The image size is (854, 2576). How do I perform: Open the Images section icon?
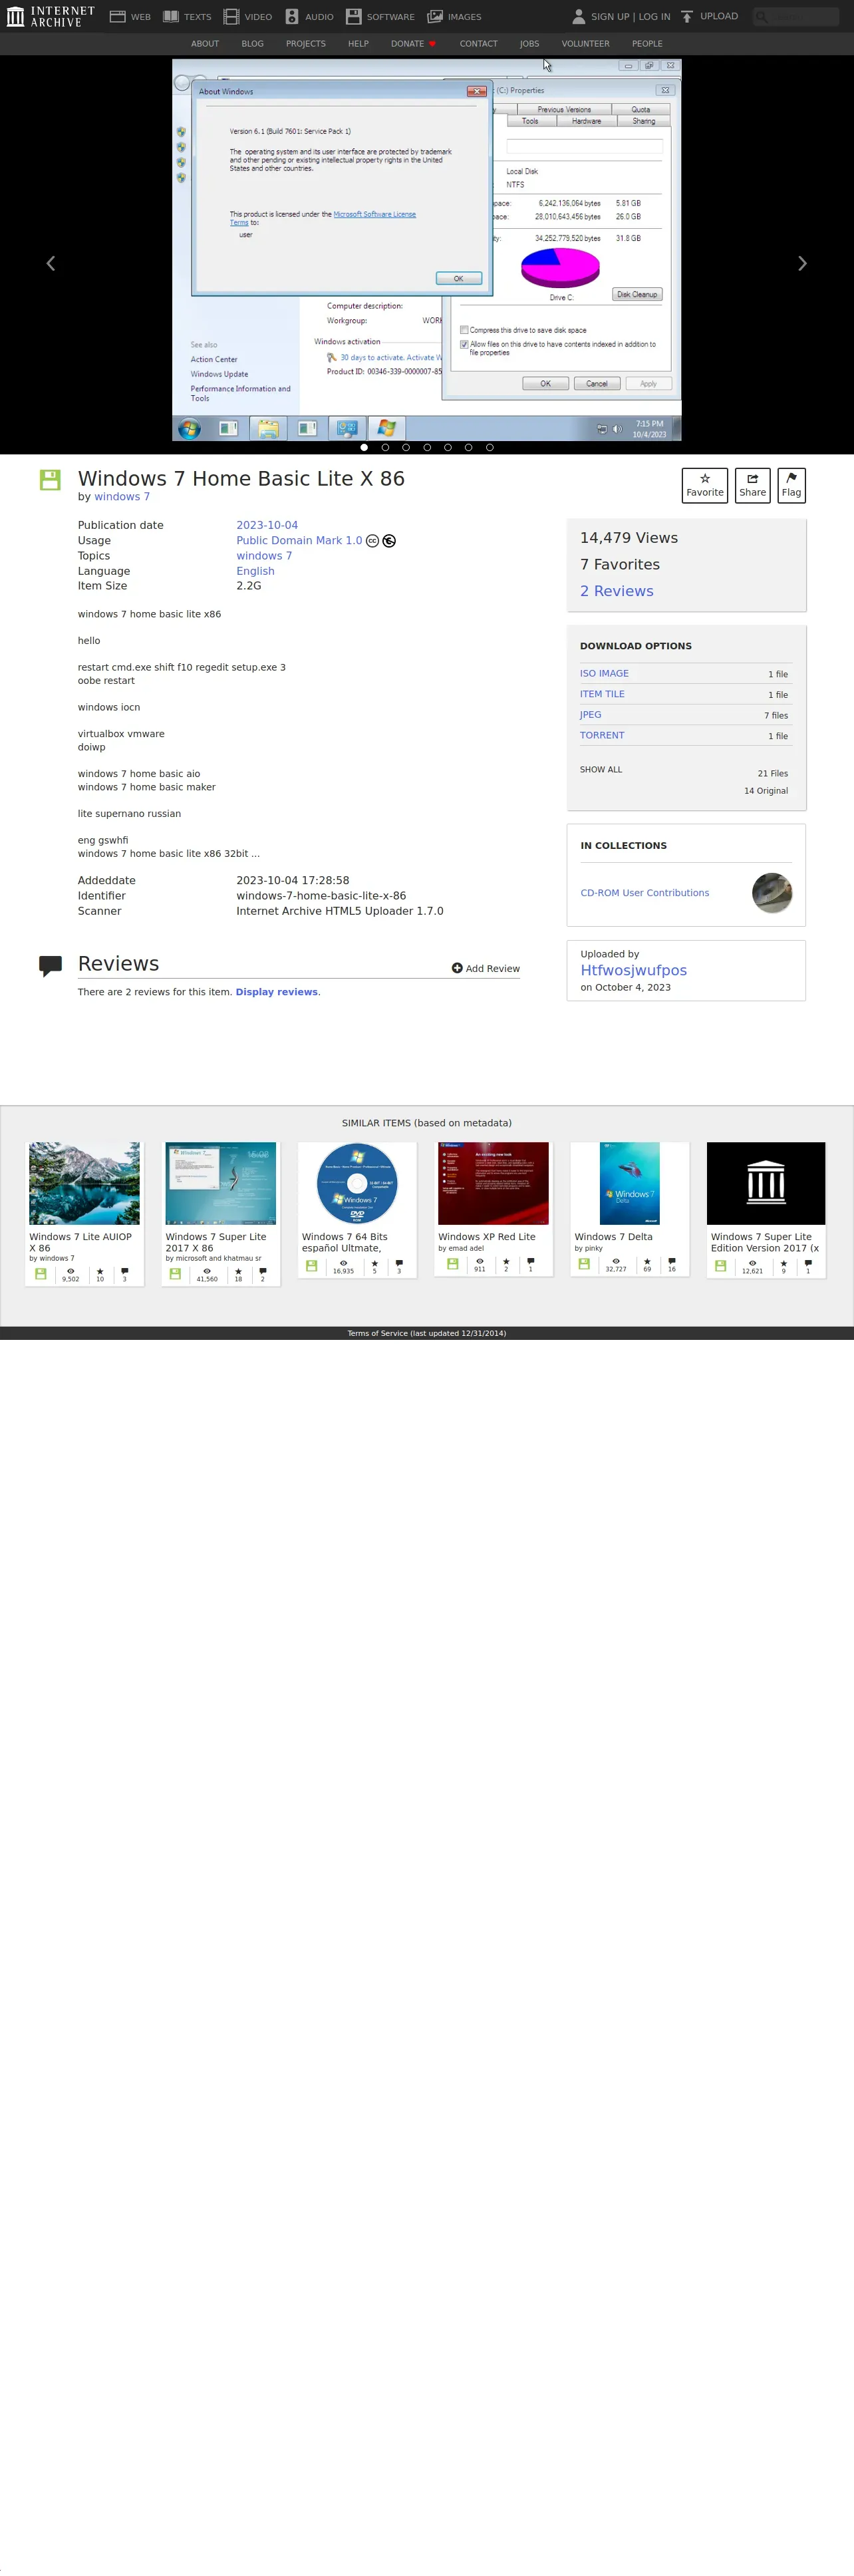[435, 17]
